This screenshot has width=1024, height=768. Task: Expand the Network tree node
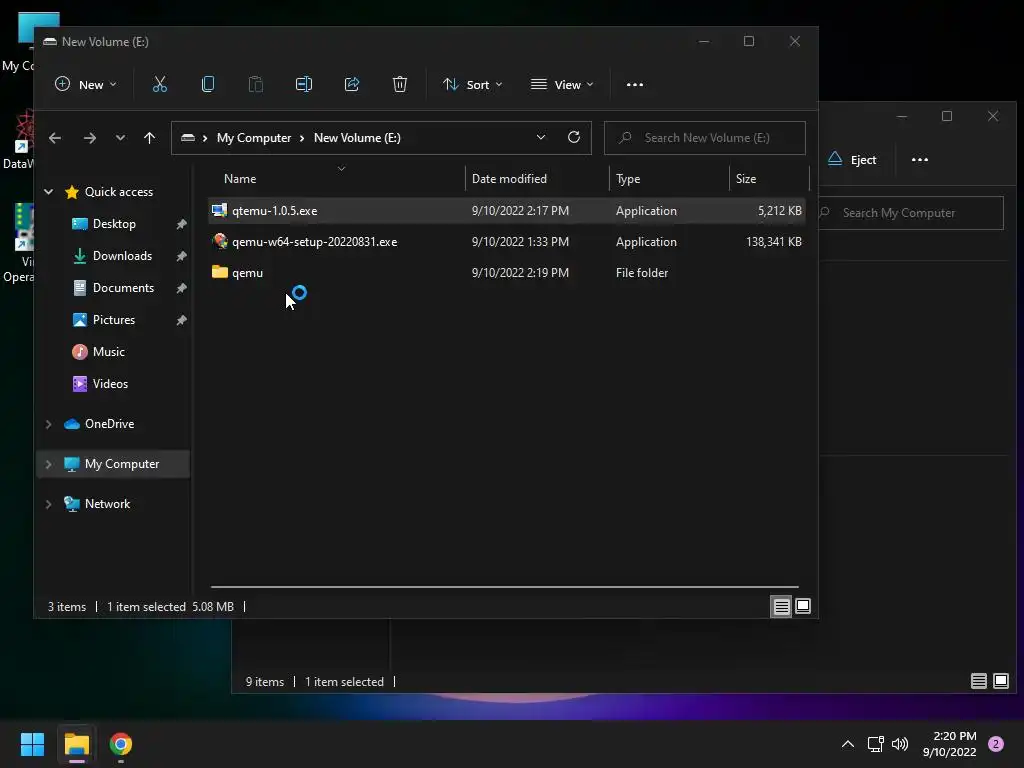[48, 504]
